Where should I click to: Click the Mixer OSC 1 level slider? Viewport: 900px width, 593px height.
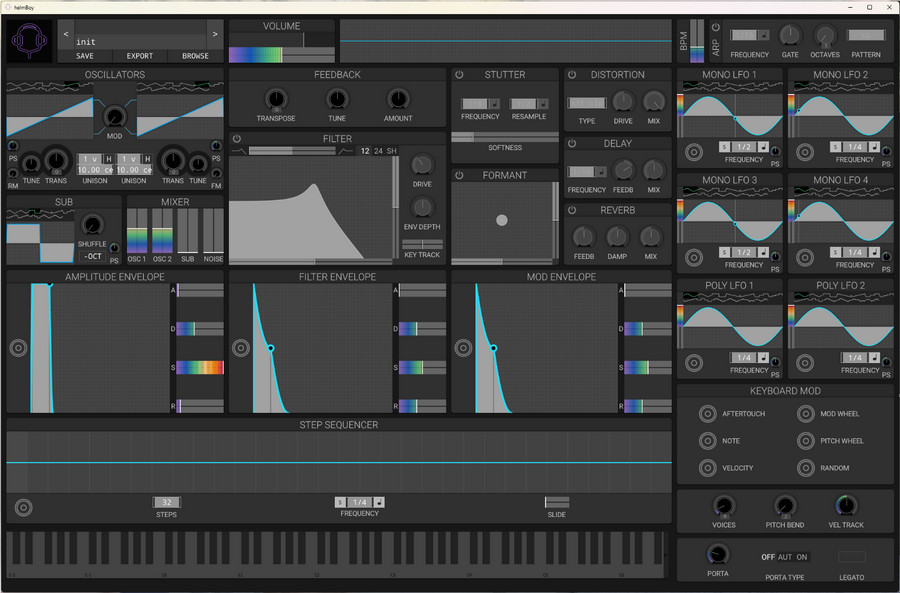click(x=137, y=231)
